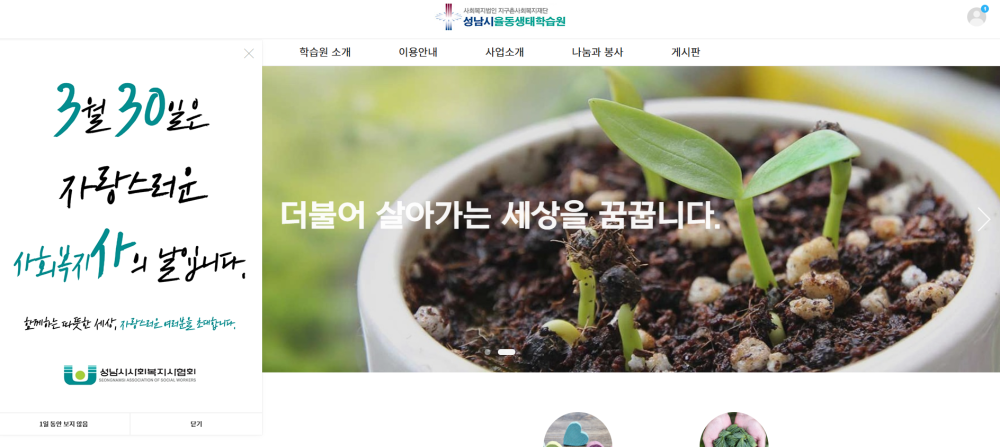1000x447 pixels.
Task: Open the 사업소개 menu
Action: [x=504, y=52]
